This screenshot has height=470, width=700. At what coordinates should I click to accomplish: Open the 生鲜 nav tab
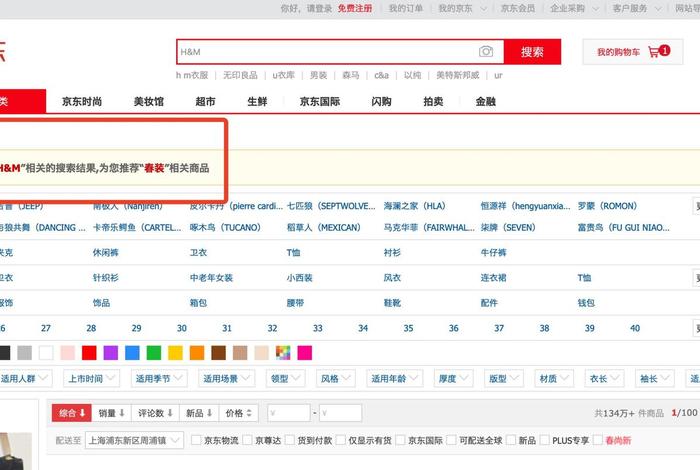point(257,101)
